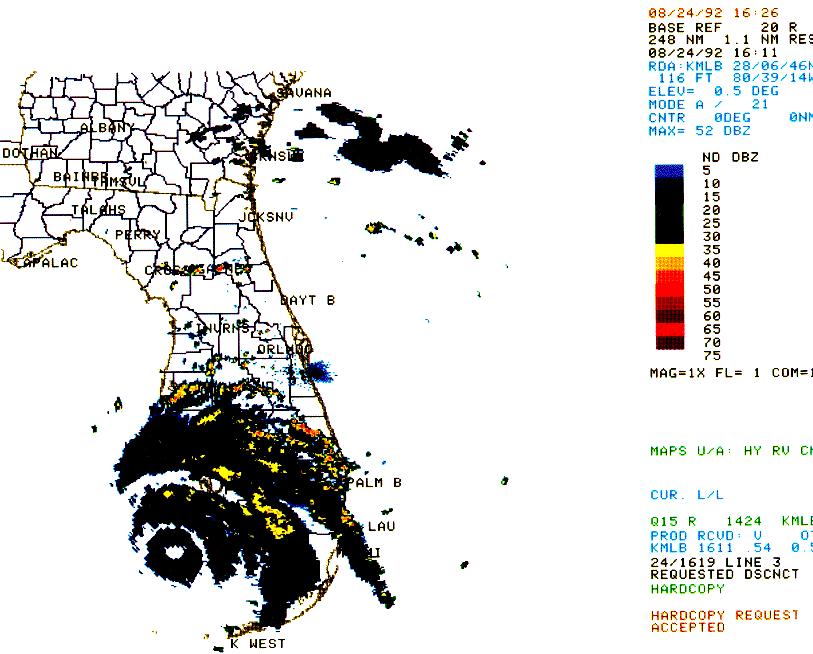Select the PROD RCVD: V line
The image size is (813, 654).
(x=731, y=536)
